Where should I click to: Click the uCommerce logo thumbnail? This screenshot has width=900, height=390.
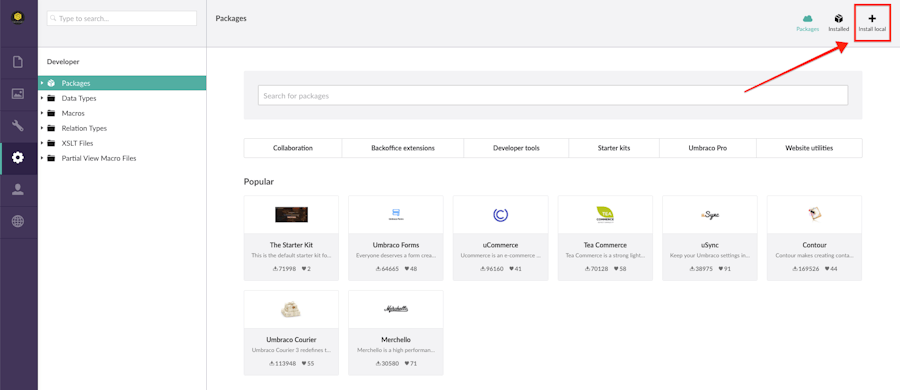coord(500,215)
